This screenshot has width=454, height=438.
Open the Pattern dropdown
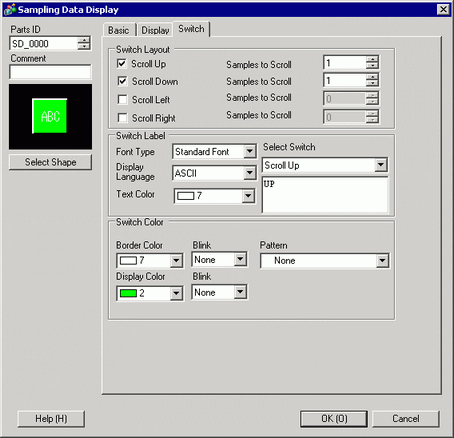click(382, 260)
